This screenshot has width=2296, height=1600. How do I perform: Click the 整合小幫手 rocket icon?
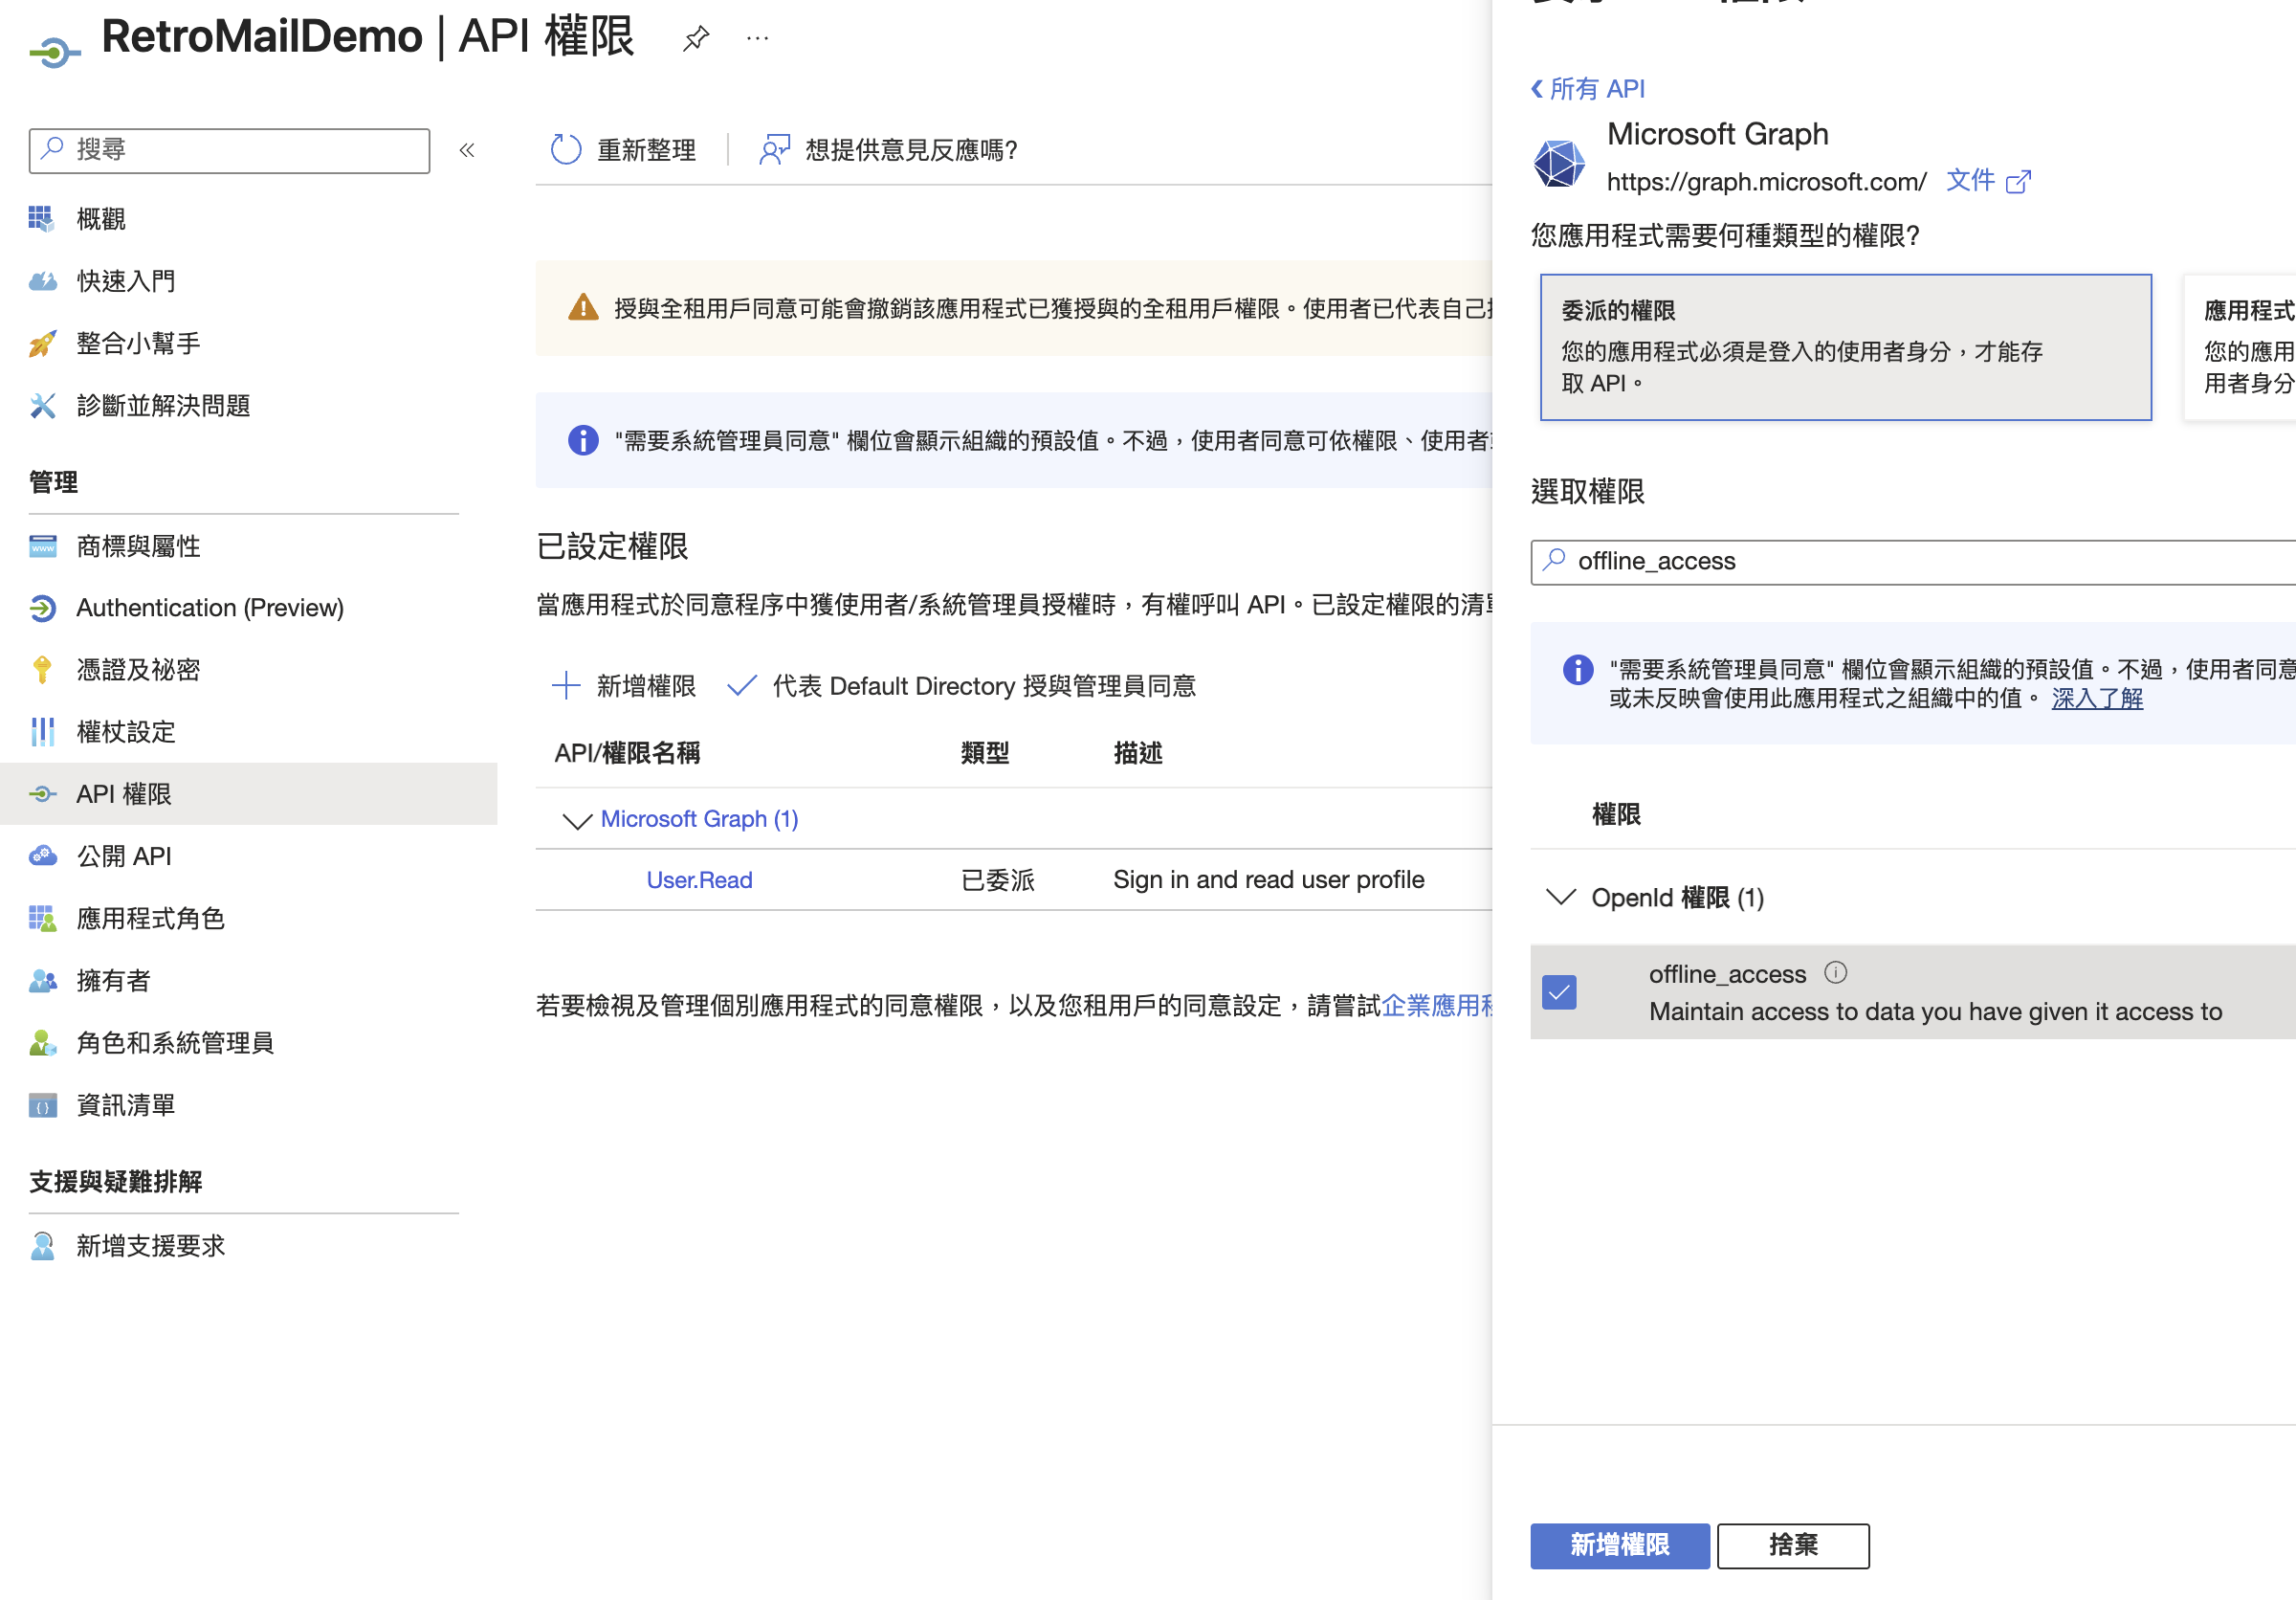tap(42, 344)
